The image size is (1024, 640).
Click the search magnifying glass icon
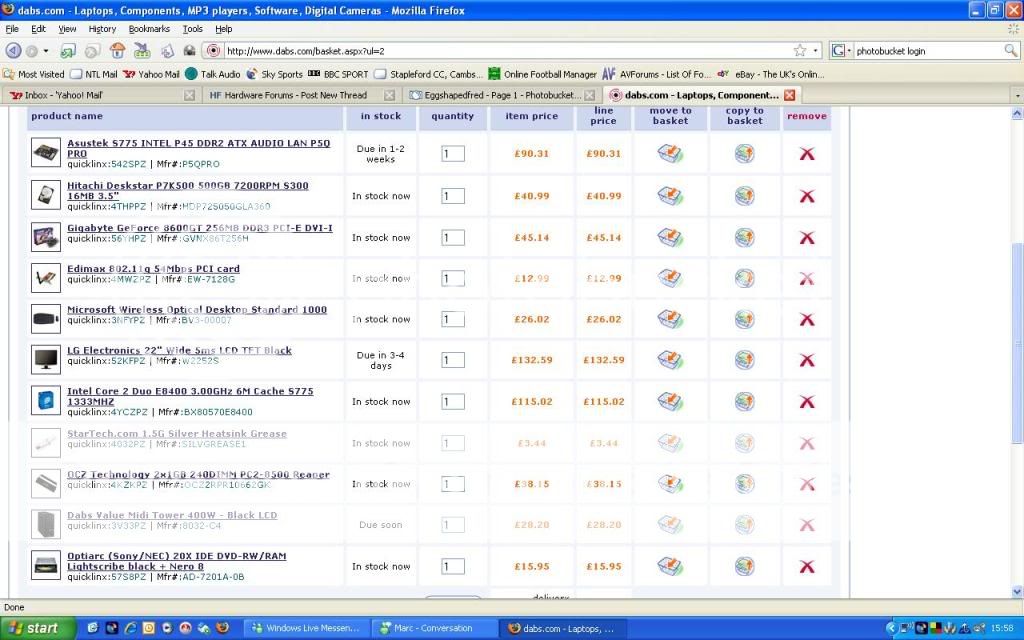[x=1011, y=50]
